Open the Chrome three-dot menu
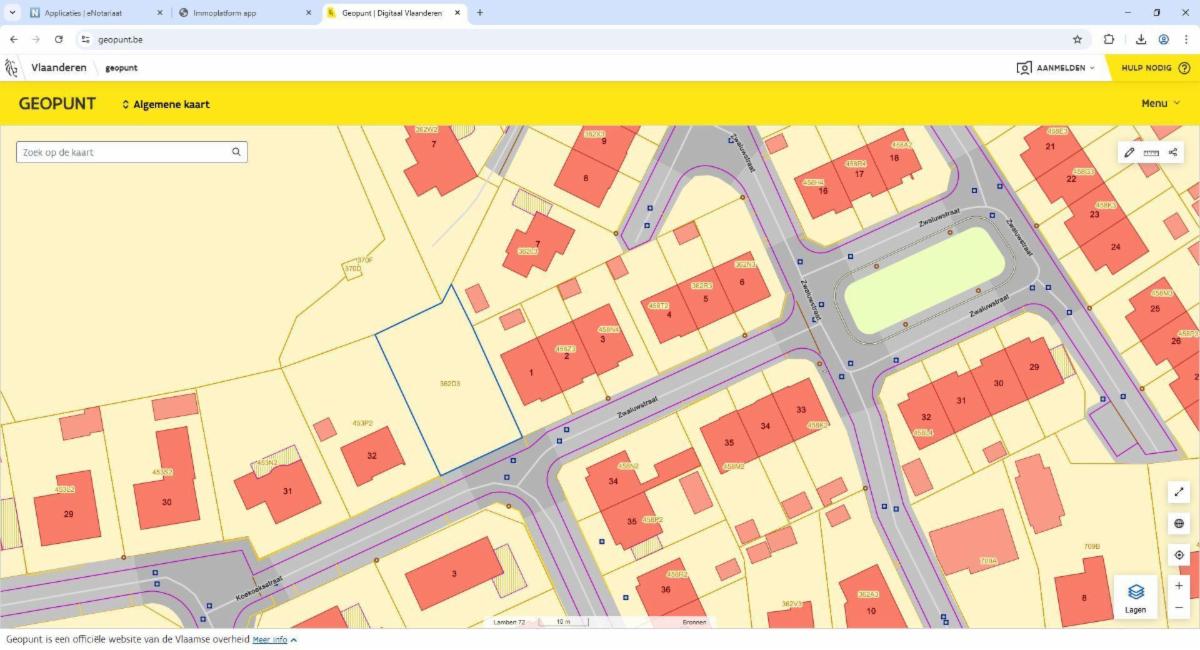 tap(1187, 39)
